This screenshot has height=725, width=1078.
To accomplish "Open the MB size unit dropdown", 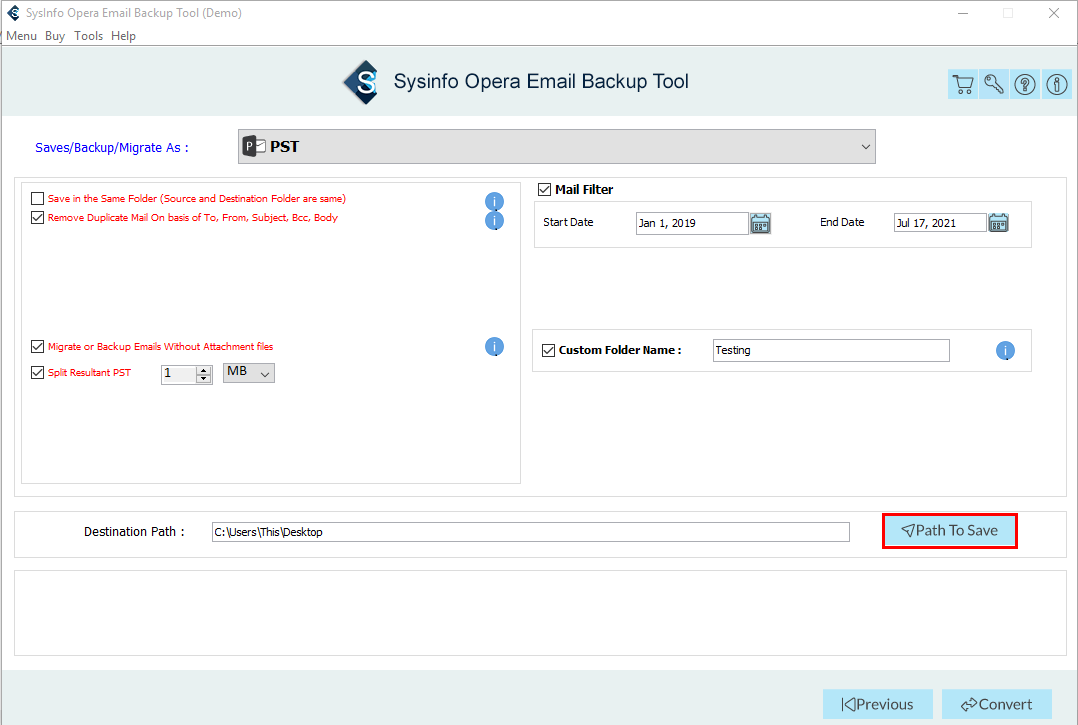I will (249, 373).
